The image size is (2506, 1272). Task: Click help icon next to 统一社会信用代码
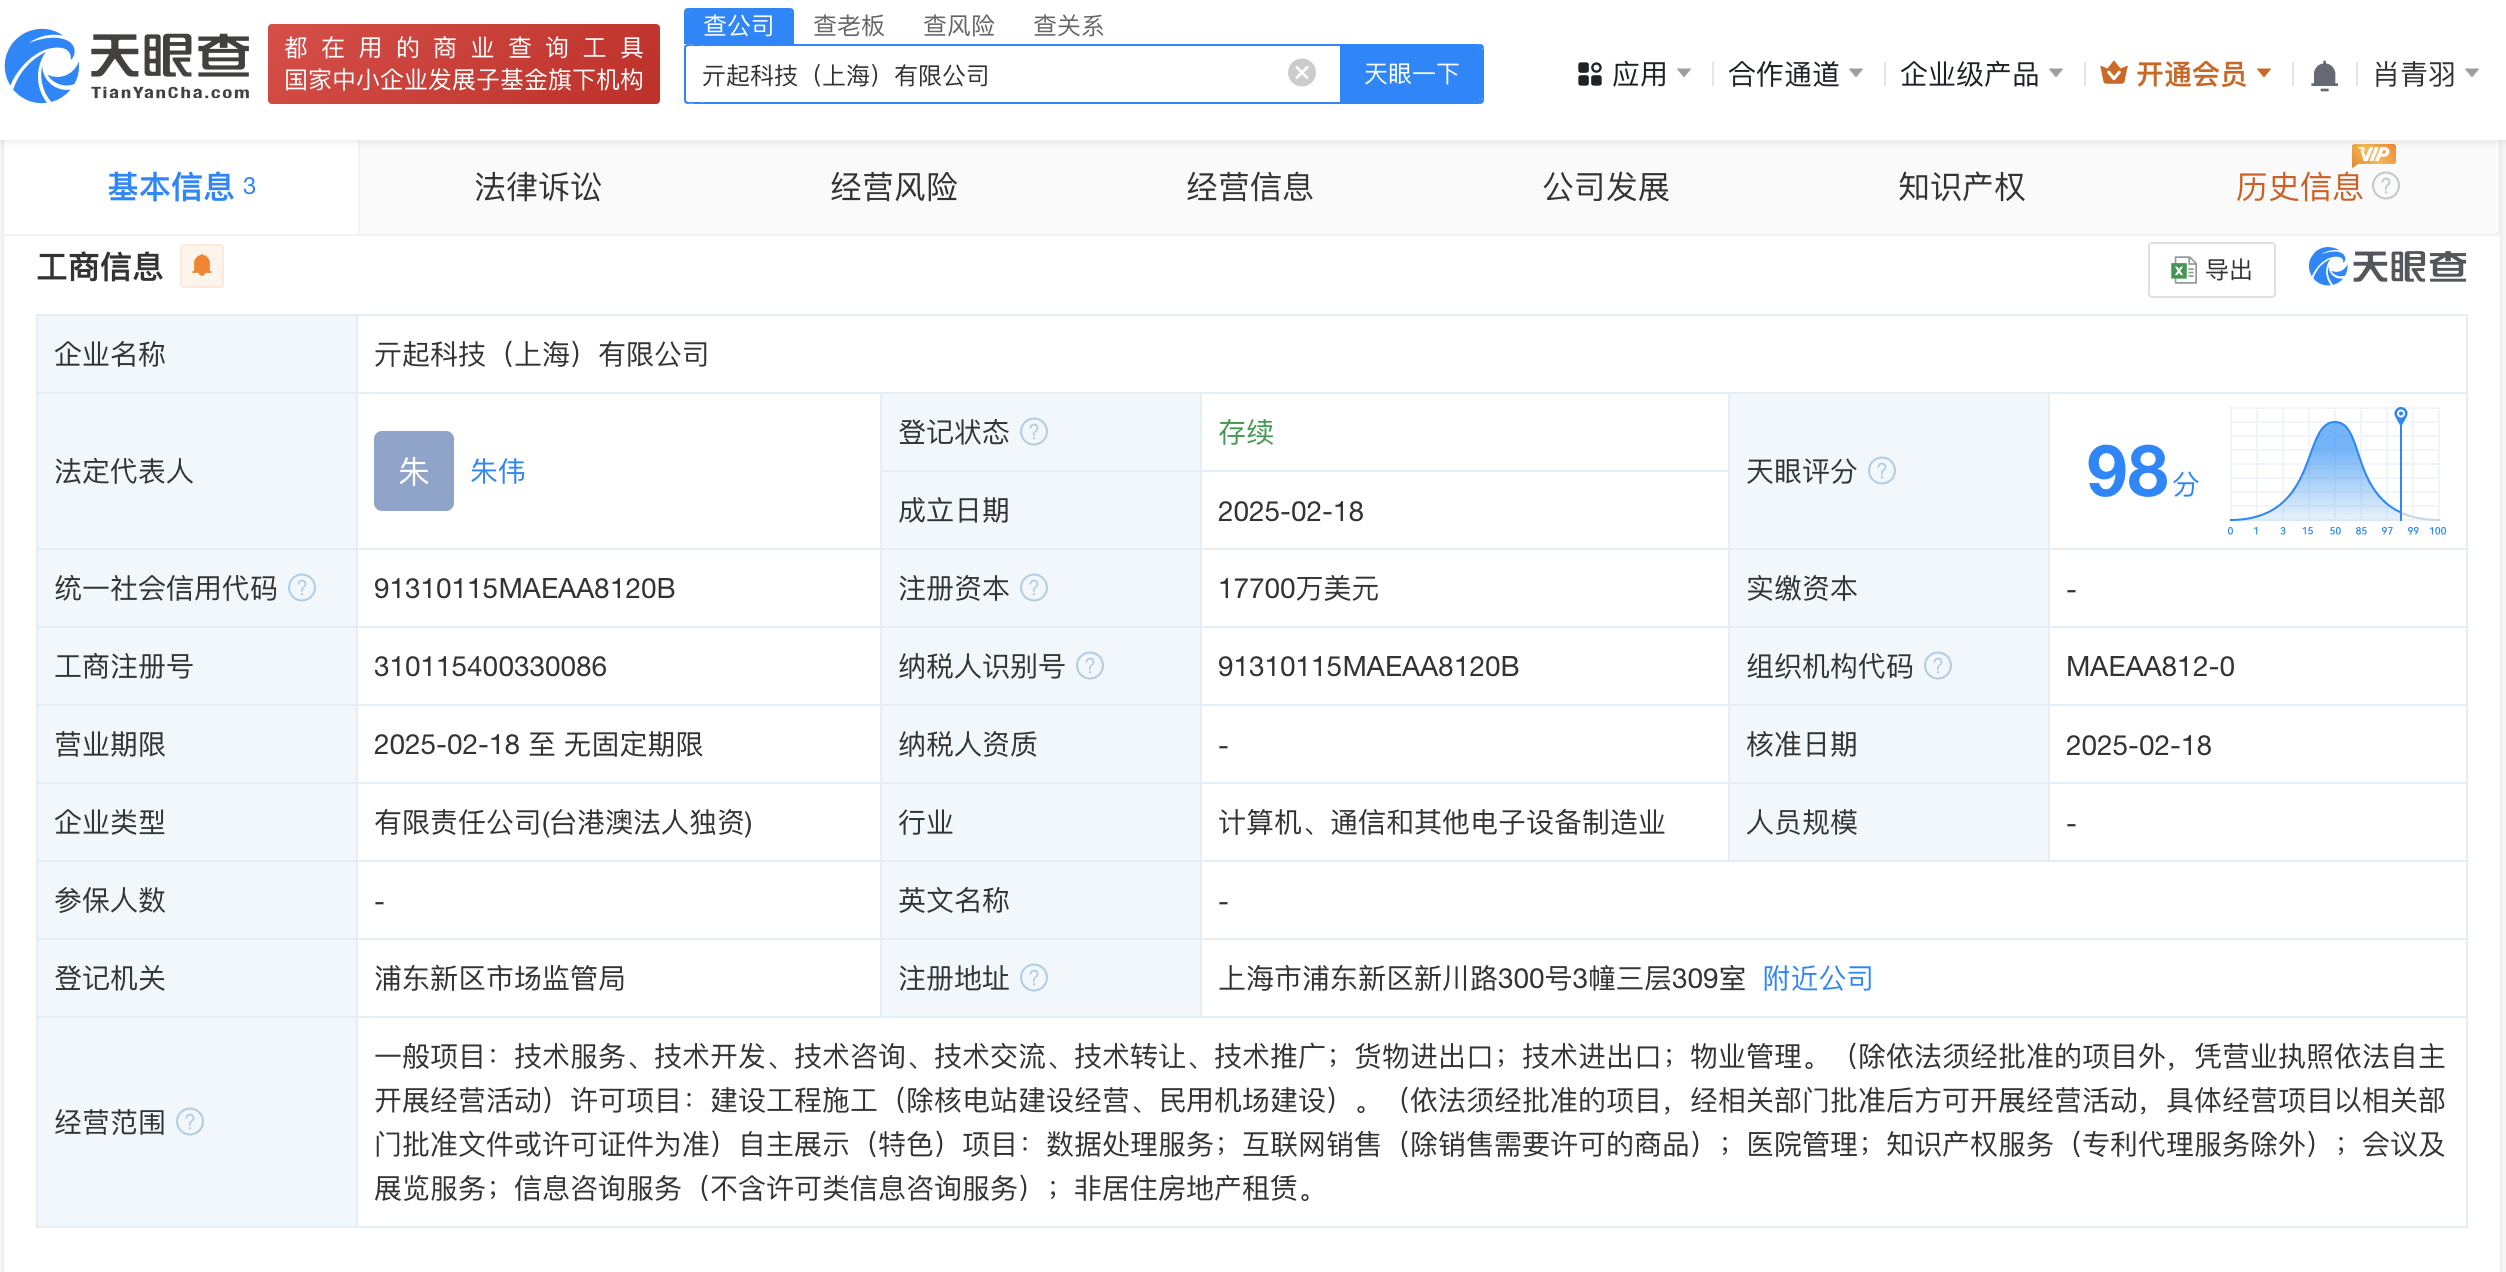302,588
